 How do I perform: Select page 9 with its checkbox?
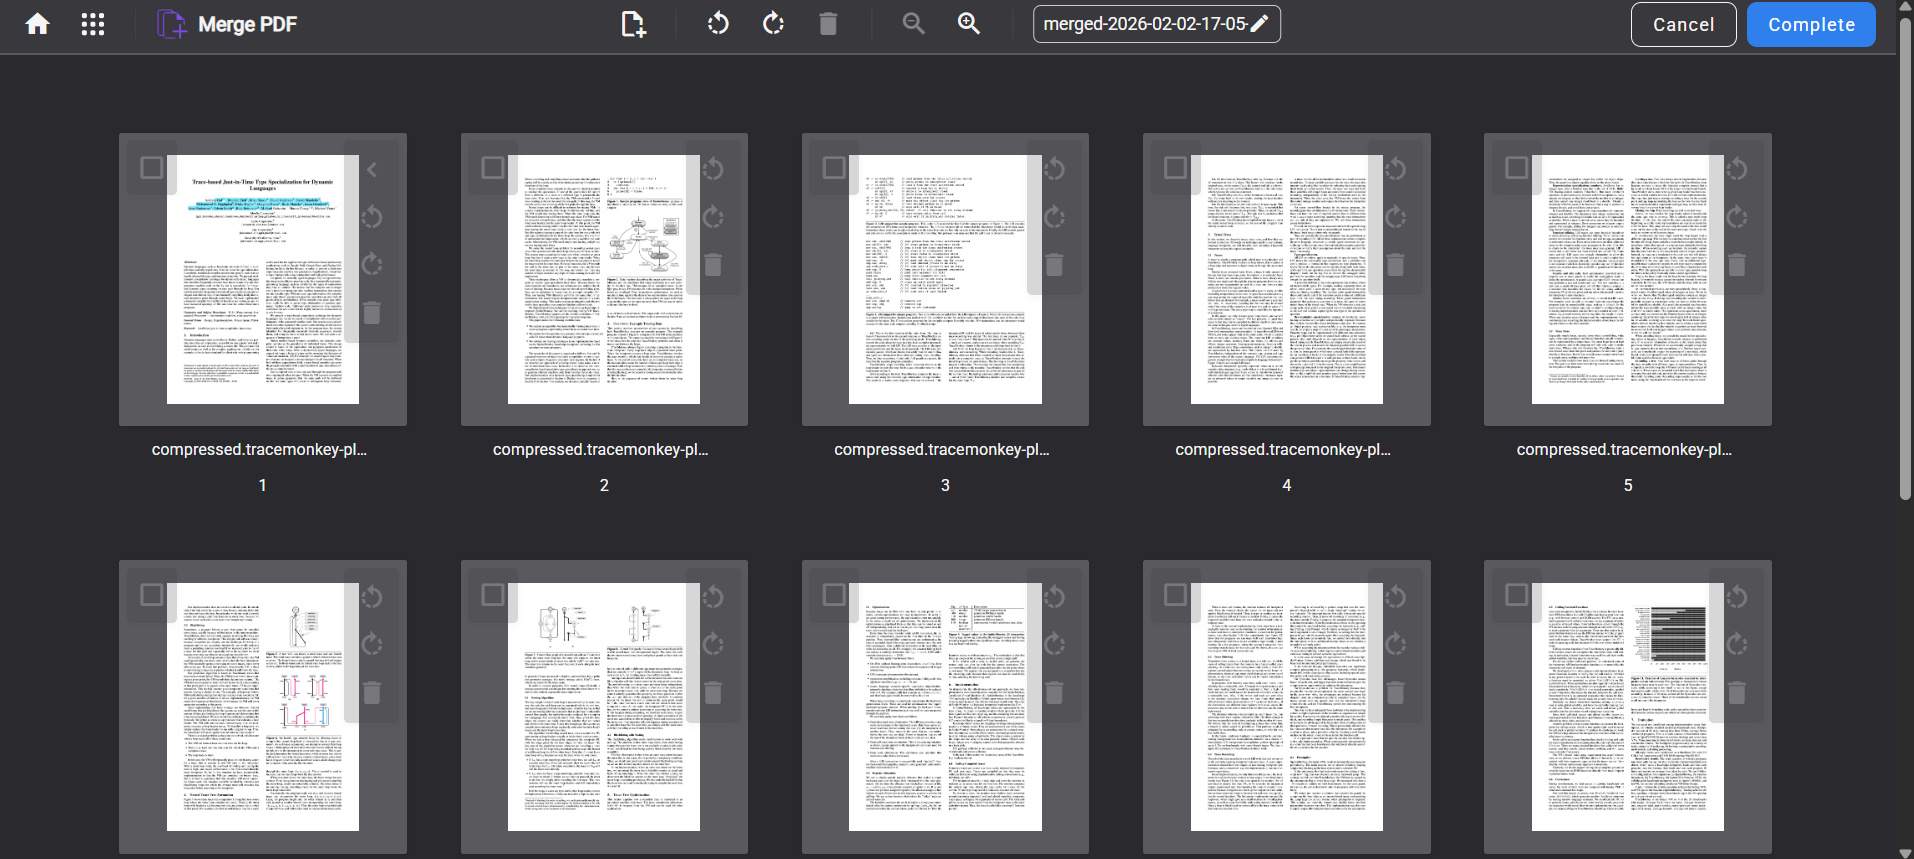click(x=1176, y=595)
